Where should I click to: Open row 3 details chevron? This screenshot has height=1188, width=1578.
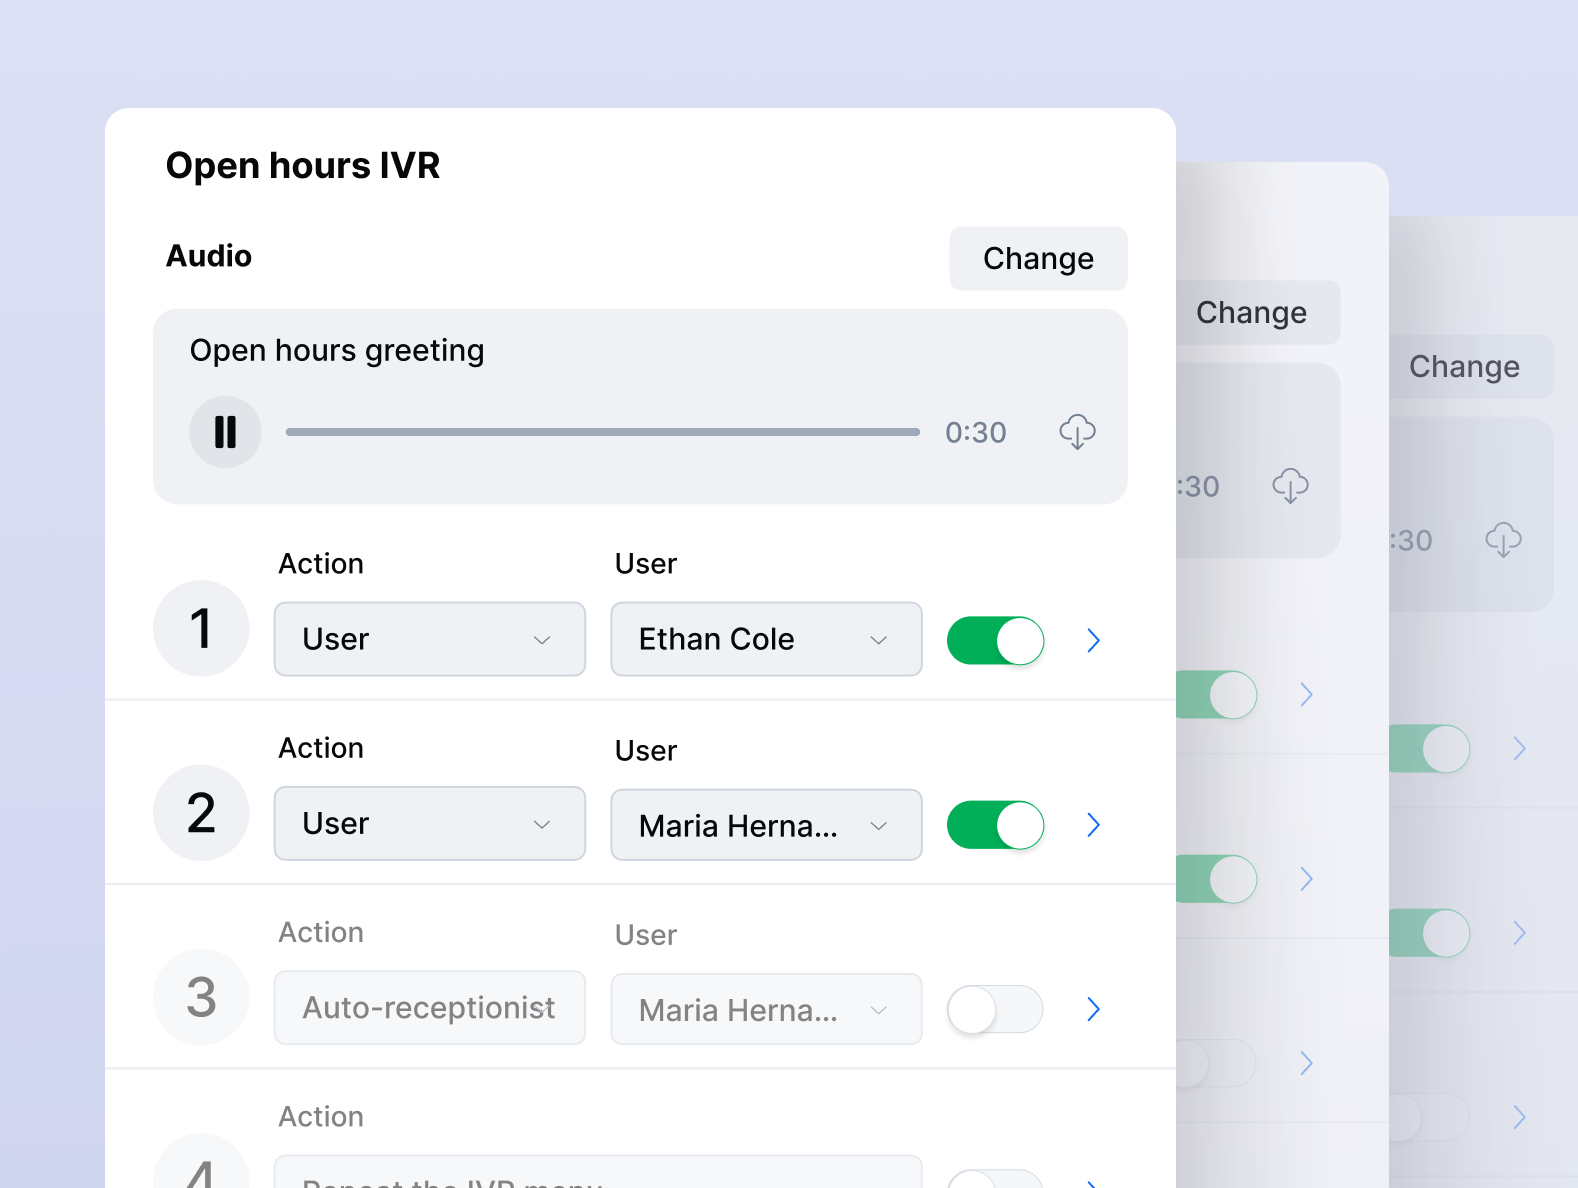click(1093, 1009)
